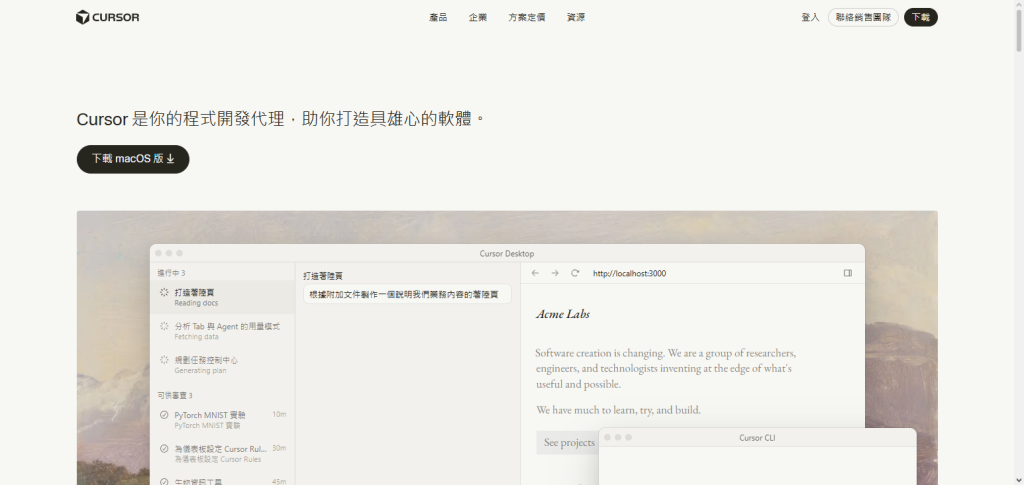Click the browser back arrow in demo window

tap(535, 273)
